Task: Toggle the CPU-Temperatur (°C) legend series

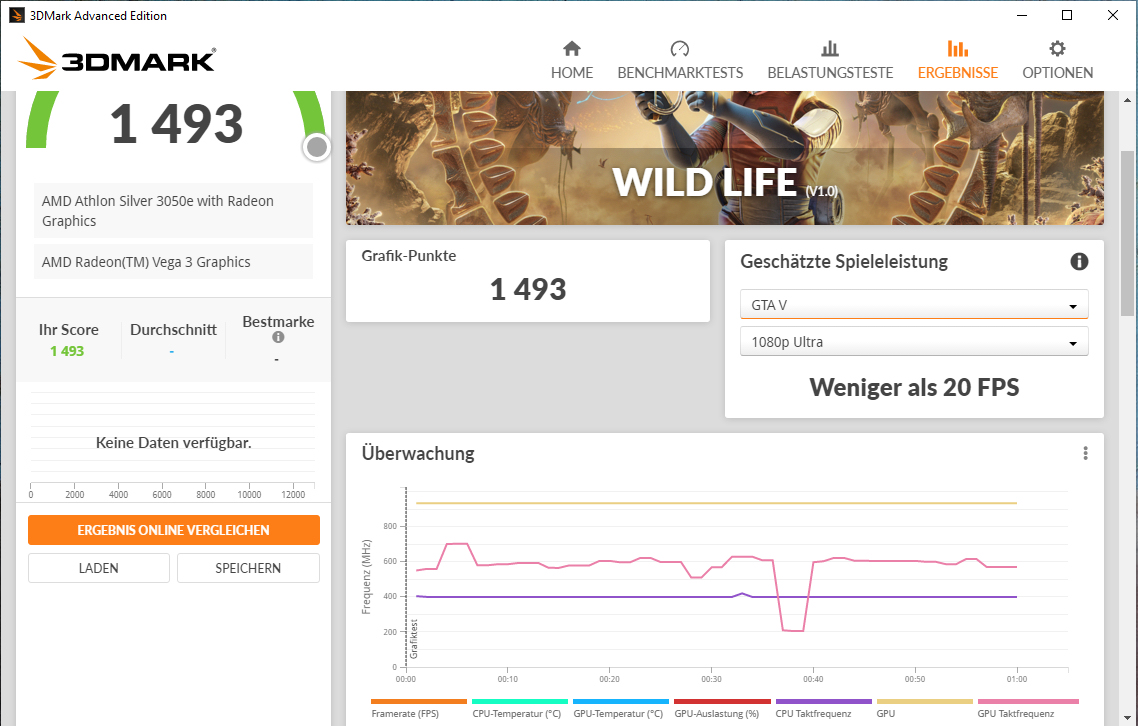Action: coord(520,709)
